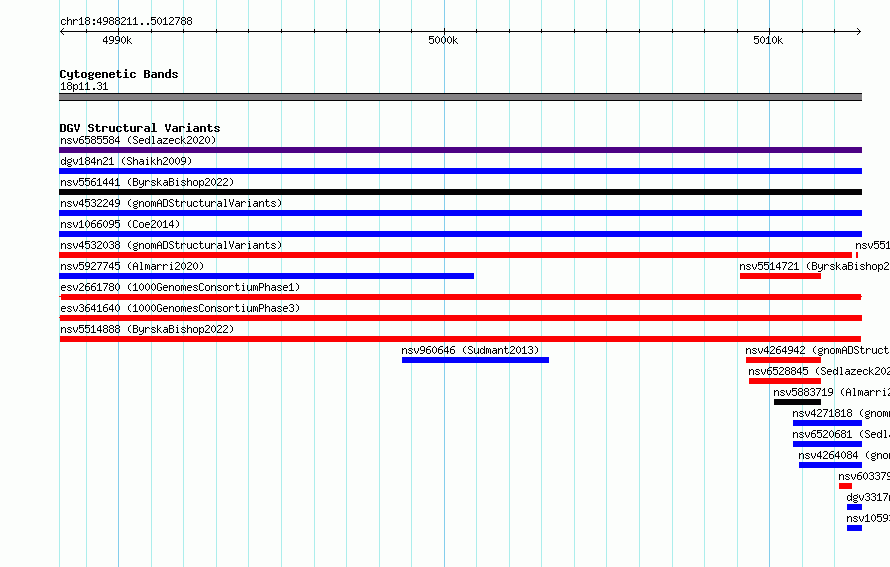
Task: Click the red nsv5514888 variant bar
Action: tap(460, 339)
